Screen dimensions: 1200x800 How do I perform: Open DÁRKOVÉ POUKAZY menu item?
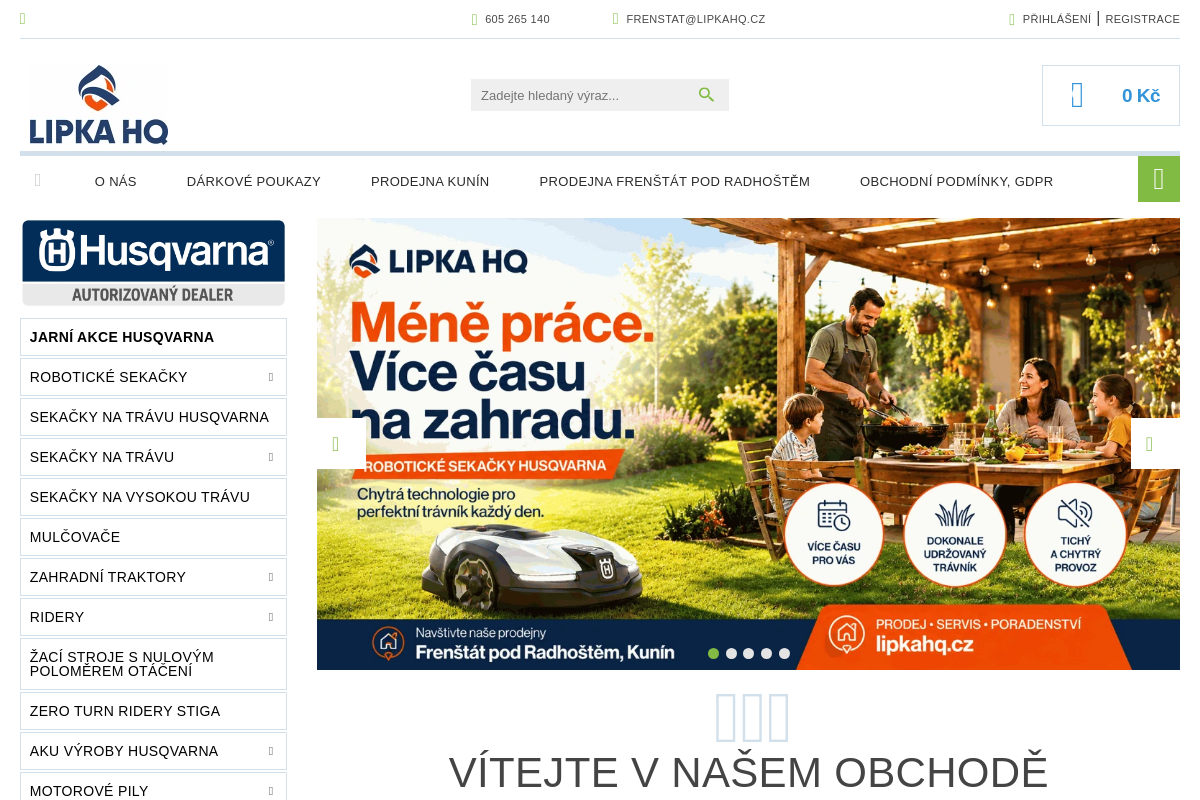click(x=254, y=181)
